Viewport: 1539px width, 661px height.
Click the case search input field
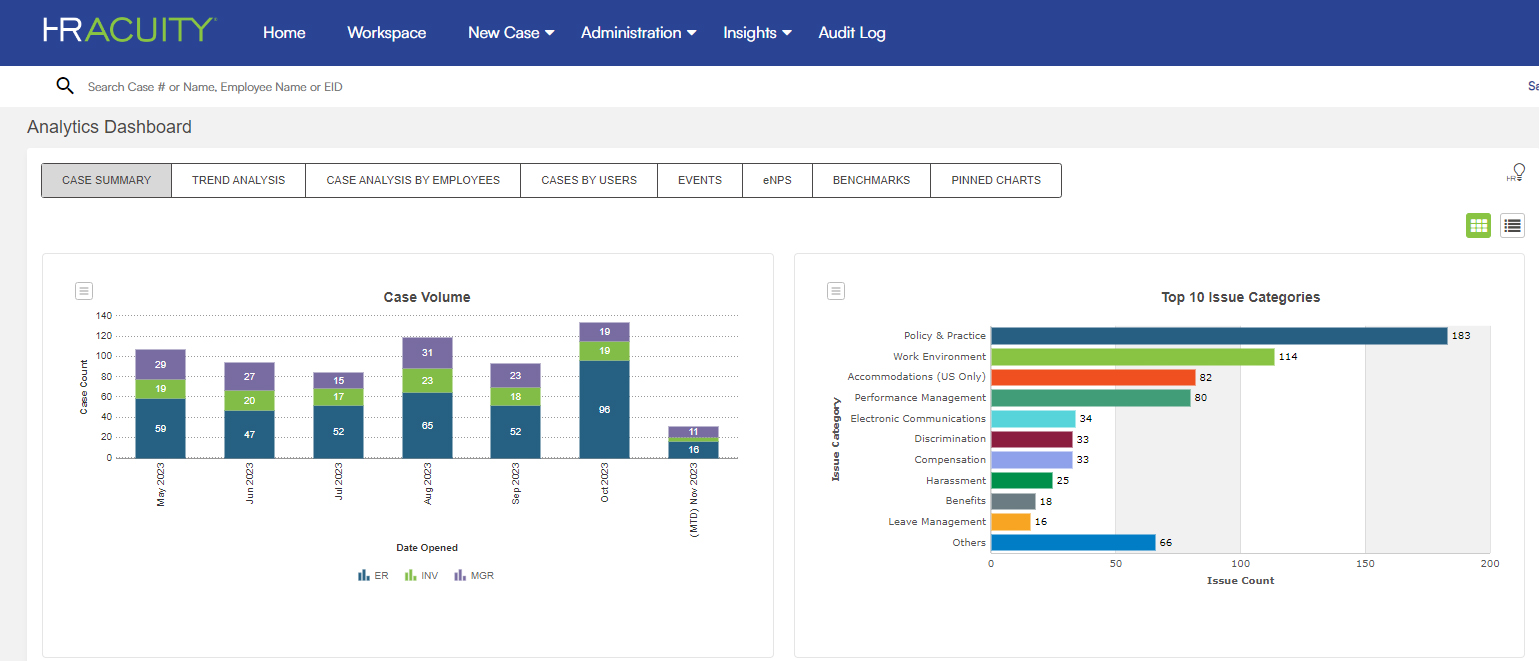click(300, 86)
